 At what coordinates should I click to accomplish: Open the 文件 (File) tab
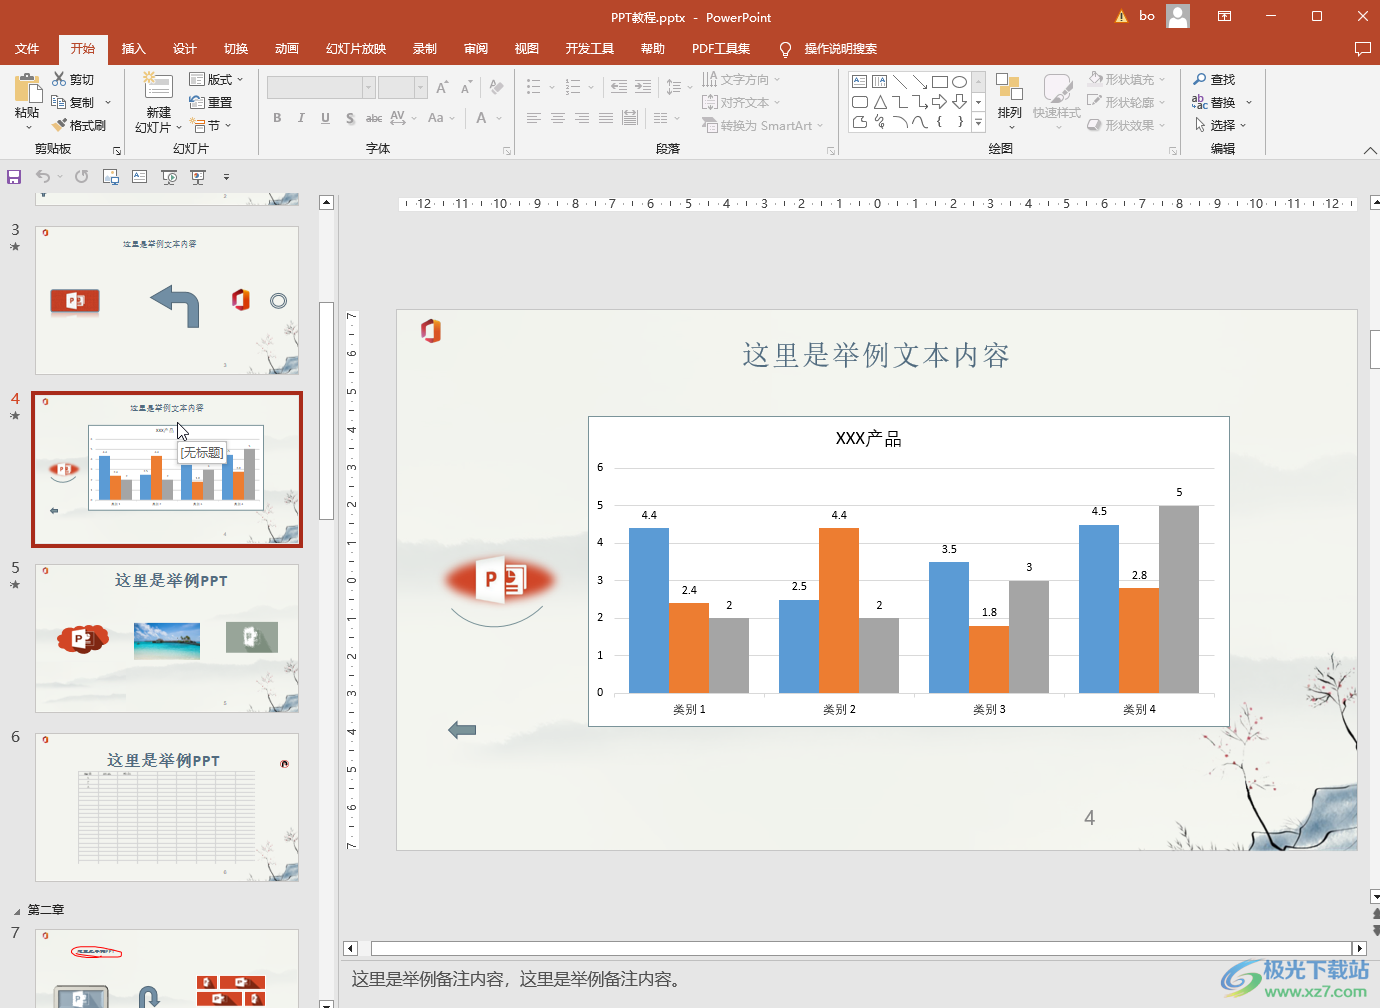pos(27,48)
